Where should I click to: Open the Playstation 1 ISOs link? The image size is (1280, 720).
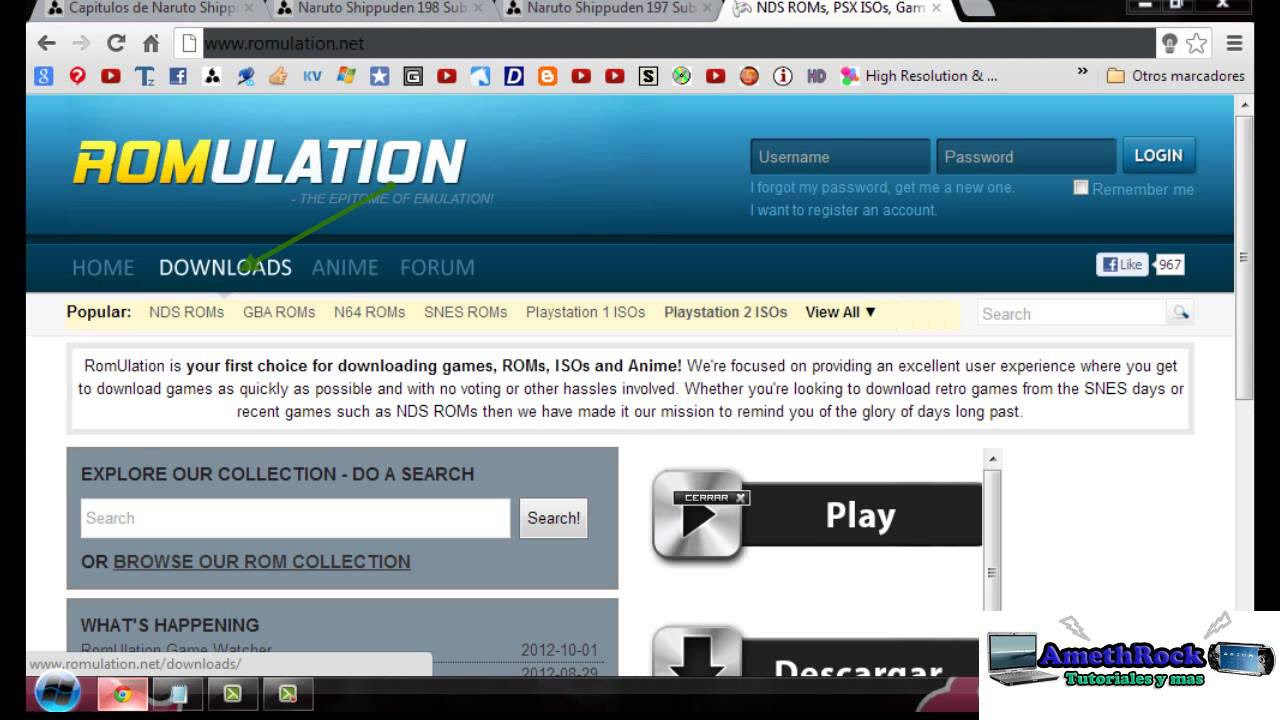point(585,312)
